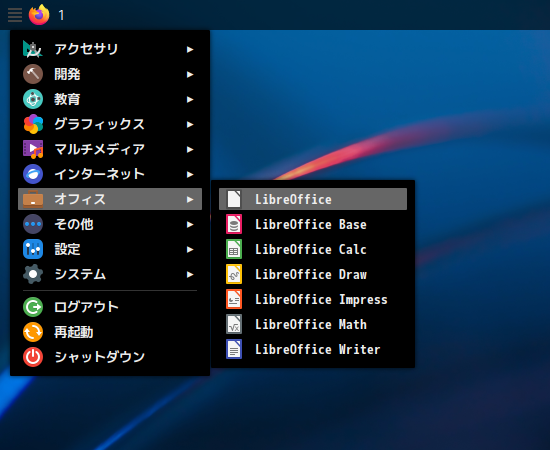
Task: Click the その他 three-dots icon
Action: click(x=33, y=224)
